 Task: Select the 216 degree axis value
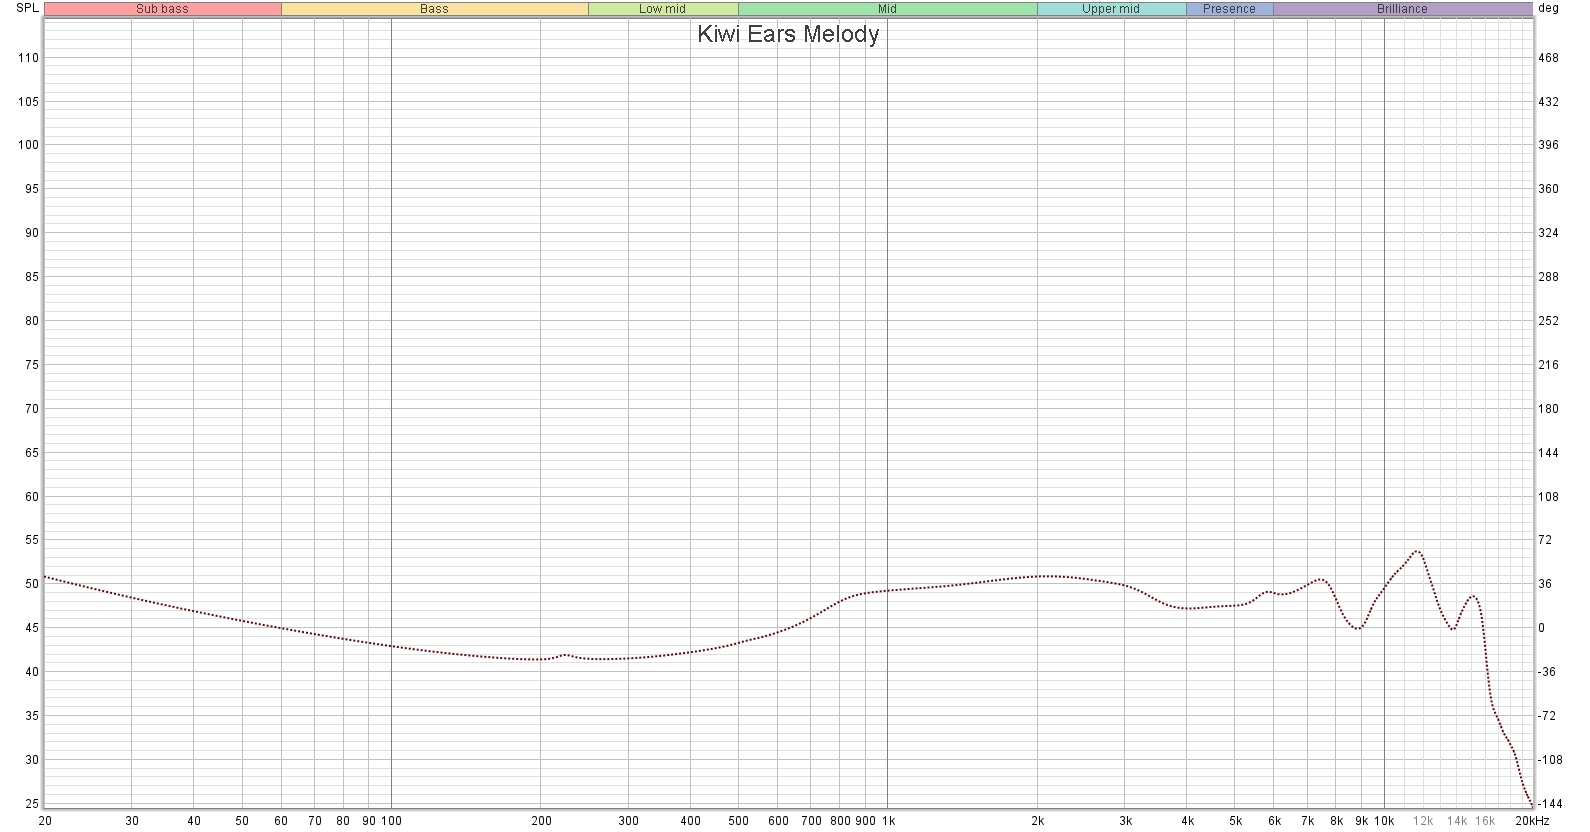pyautogui.click(x=1548, y=365)
